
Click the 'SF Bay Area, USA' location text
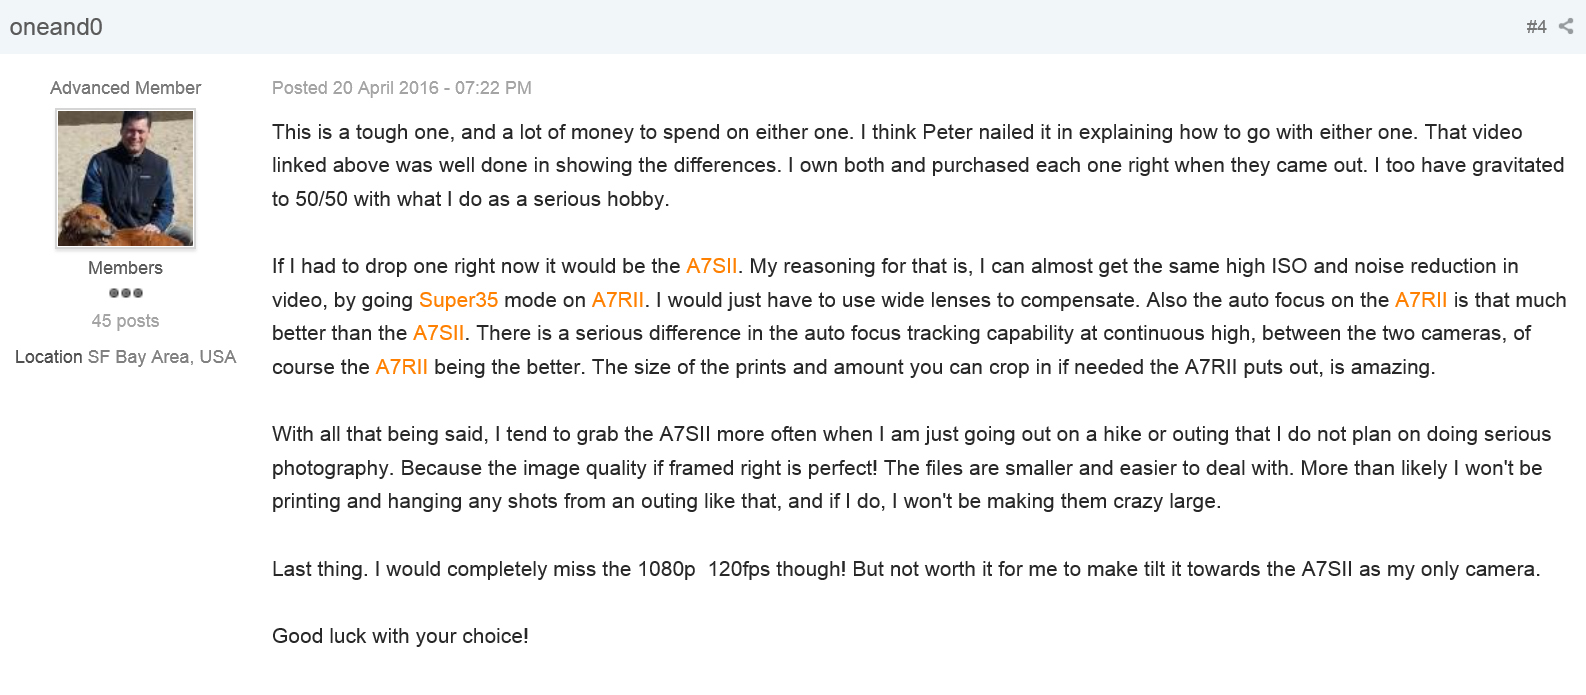coord(161,357)
